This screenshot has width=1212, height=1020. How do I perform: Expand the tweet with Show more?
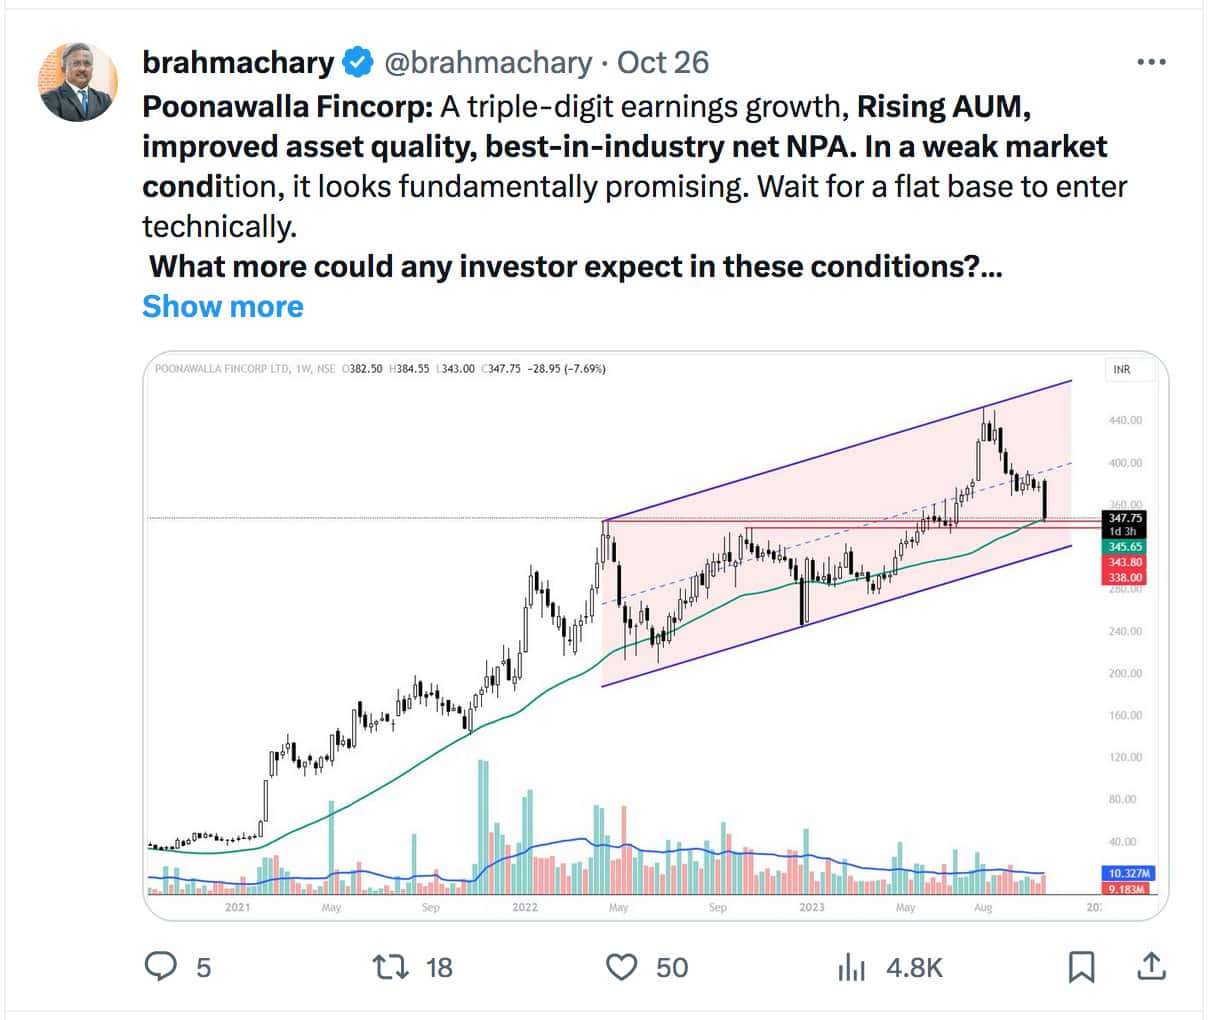[x=222, y=306]
